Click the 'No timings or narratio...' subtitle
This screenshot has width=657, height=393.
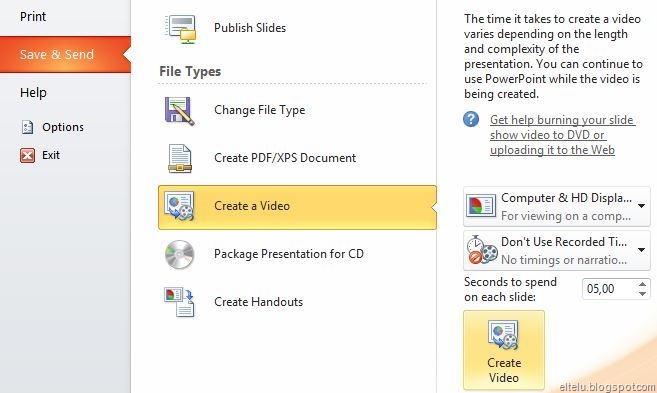click(564, 260)
